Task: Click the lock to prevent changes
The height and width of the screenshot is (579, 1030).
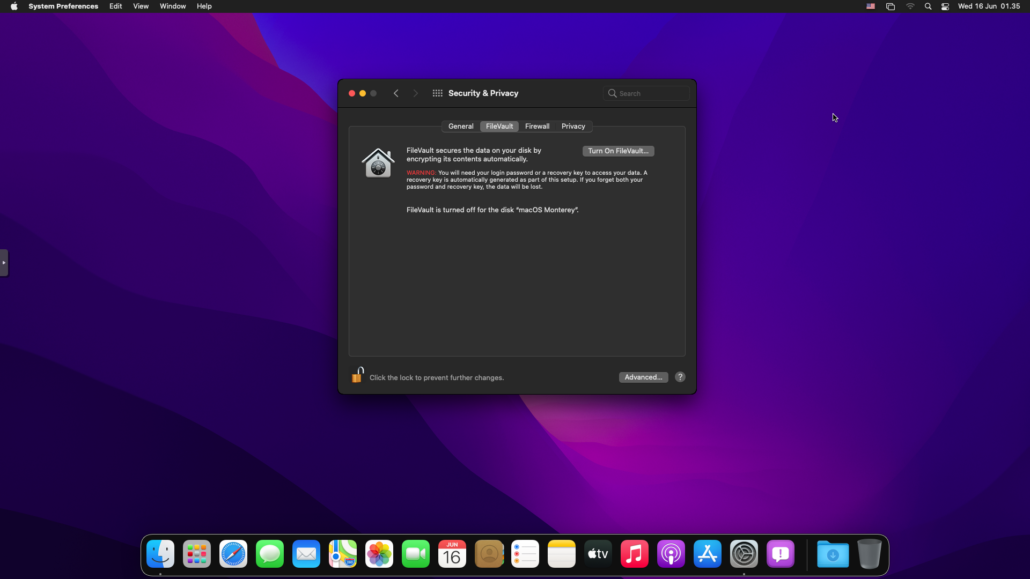Action: tap(357, 375)
